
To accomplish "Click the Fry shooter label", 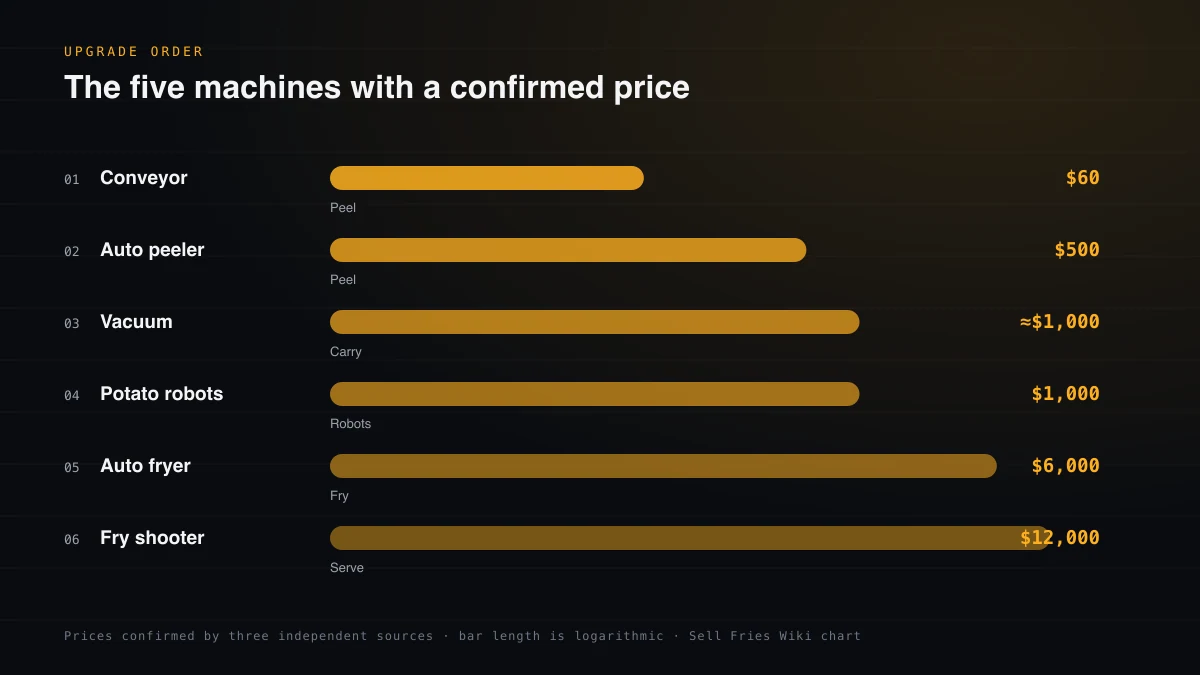I will click(152, 538).
